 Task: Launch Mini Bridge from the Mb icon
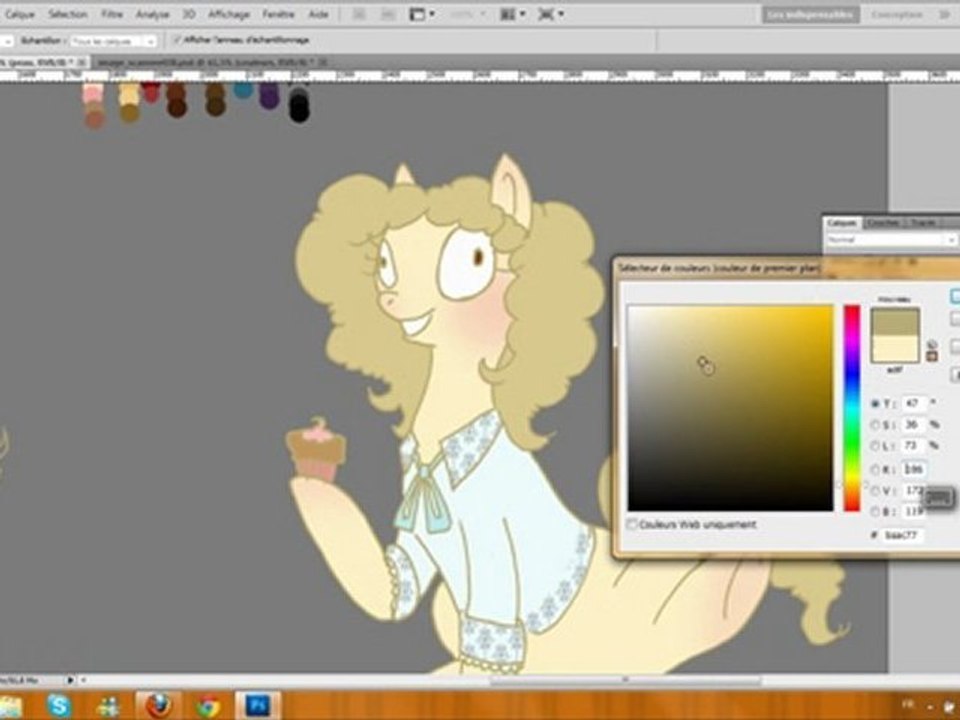(x=388, y=15)
